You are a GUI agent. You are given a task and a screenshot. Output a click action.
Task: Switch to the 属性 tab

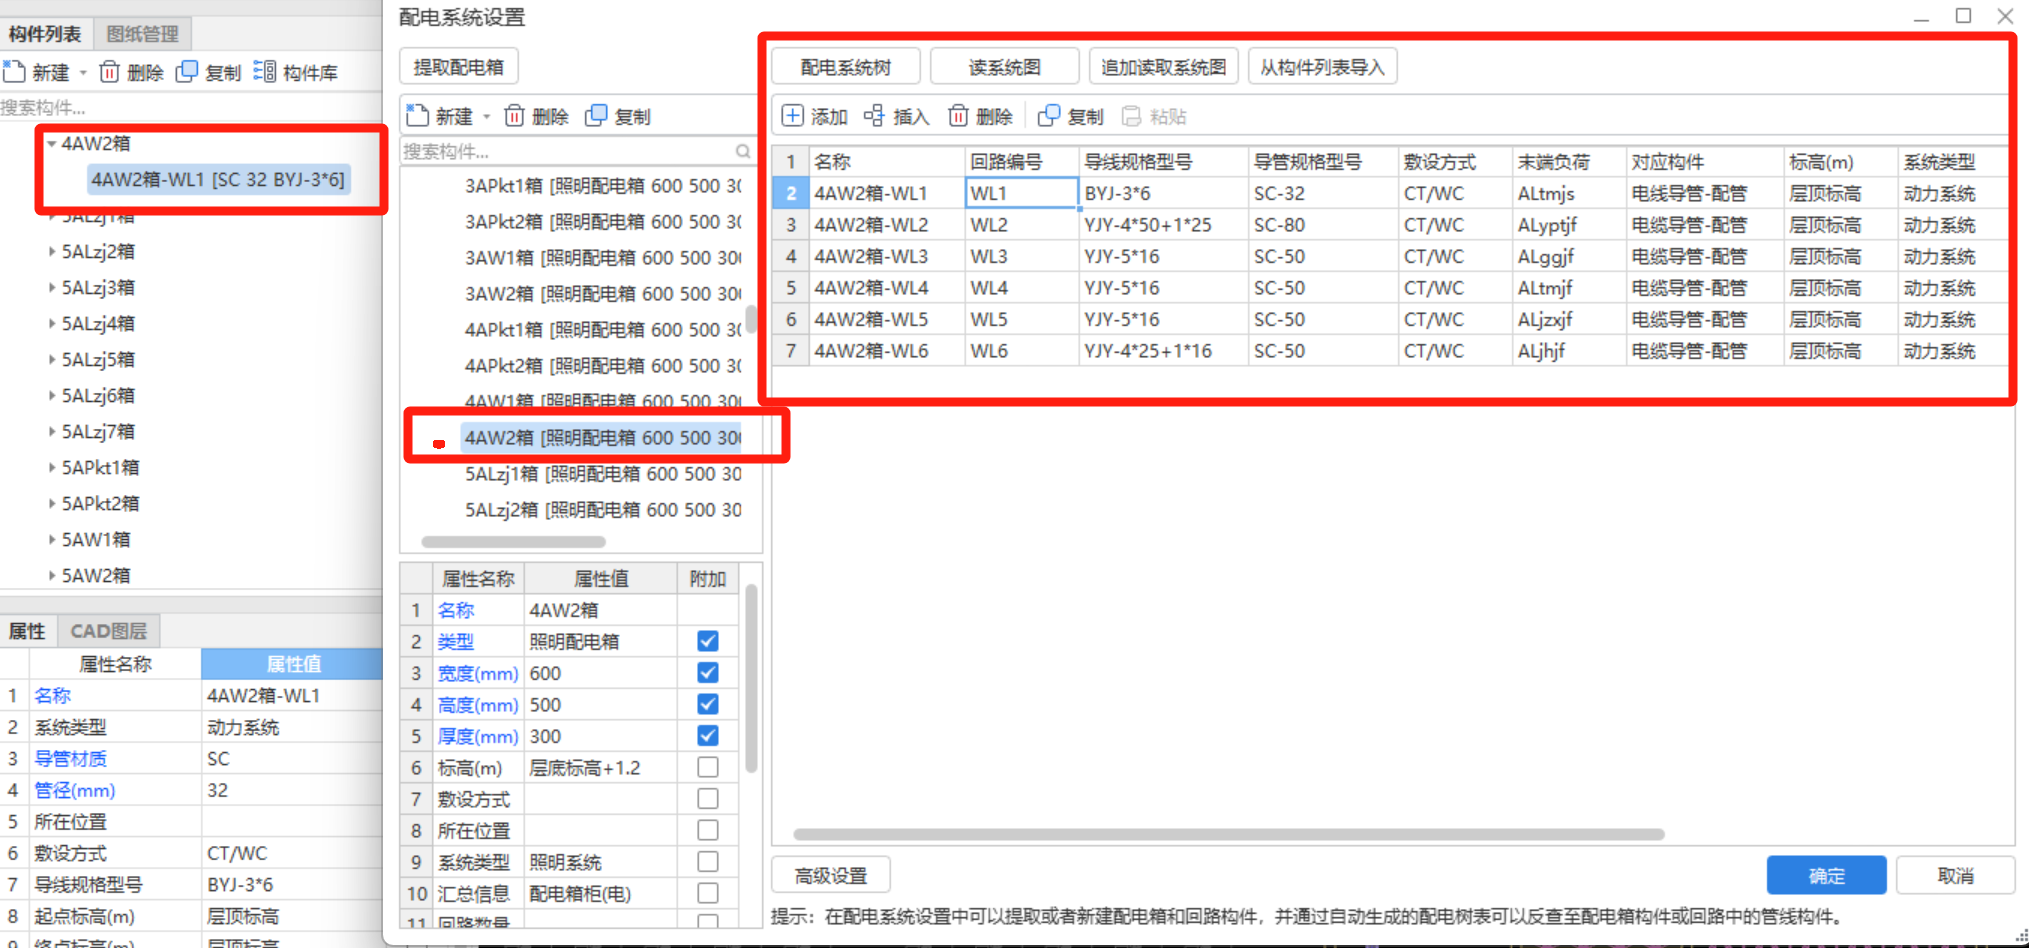click(28, 631)
